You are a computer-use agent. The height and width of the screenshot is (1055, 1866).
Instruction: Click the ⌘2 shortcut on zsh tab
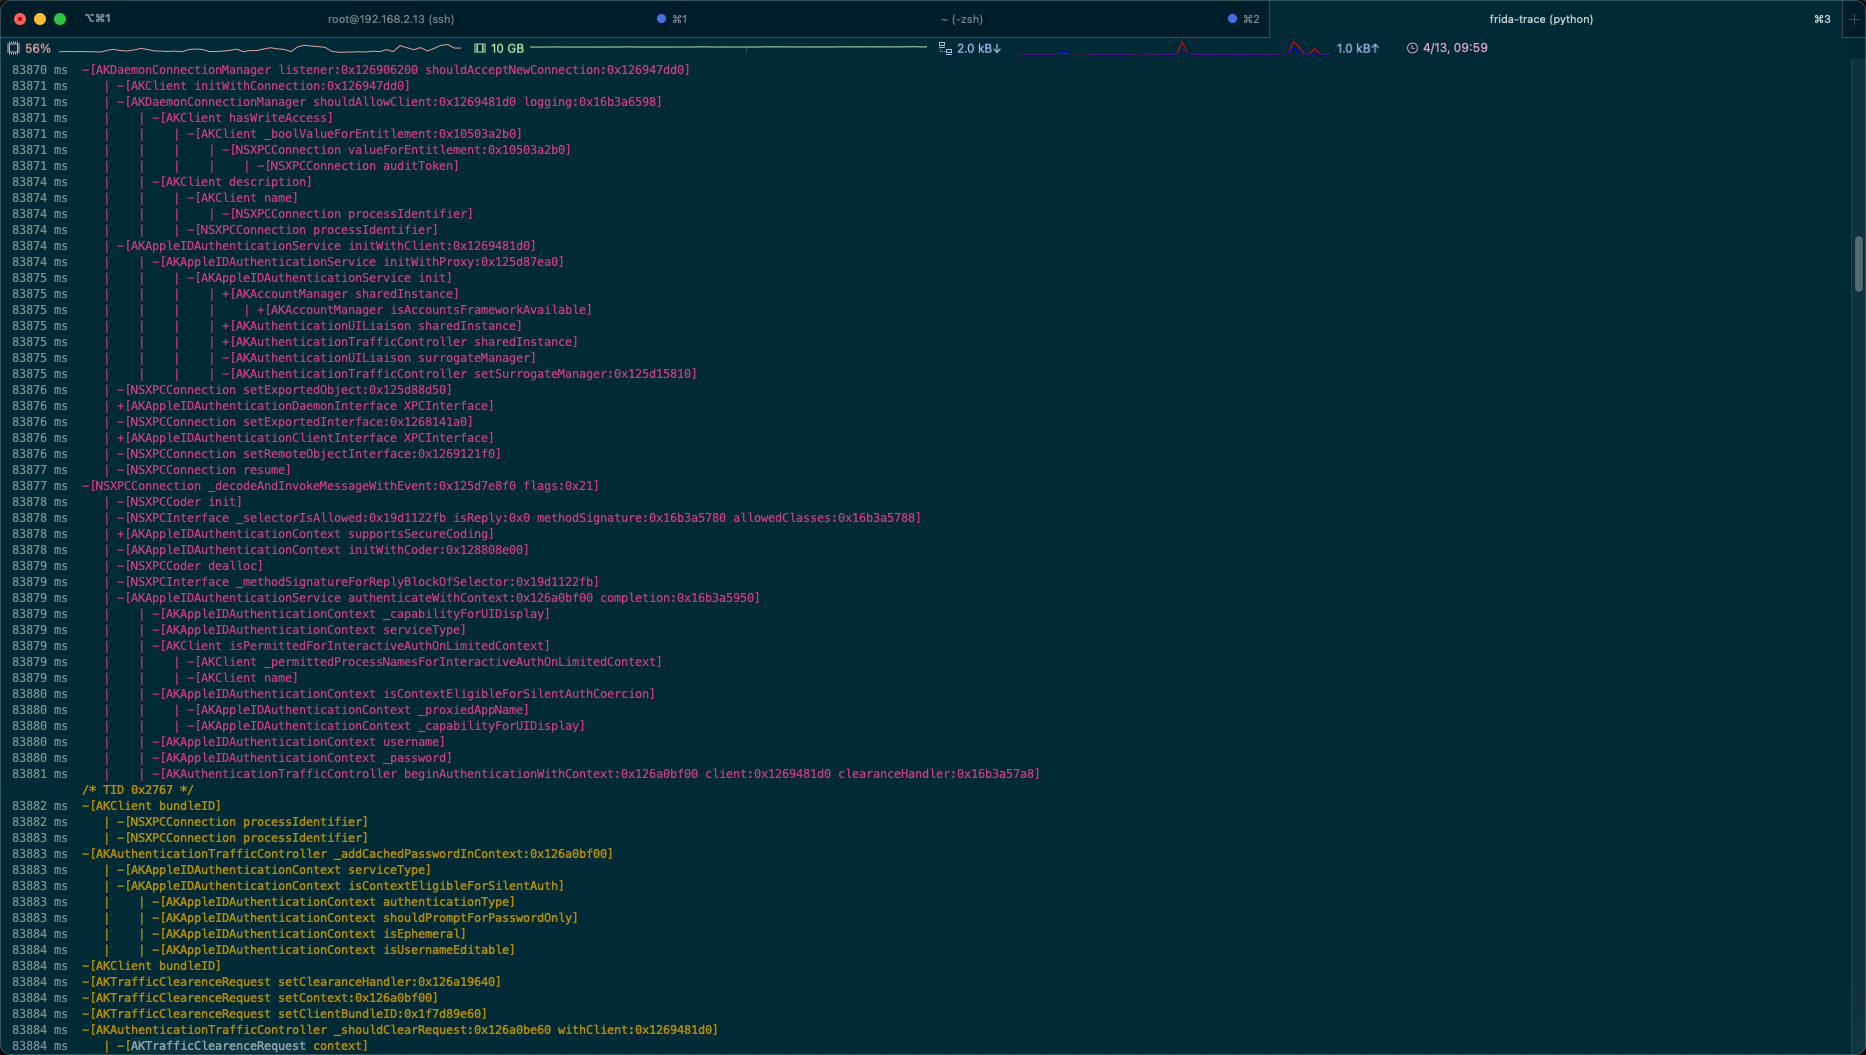pyautogui.click(x=1250, y=19)
